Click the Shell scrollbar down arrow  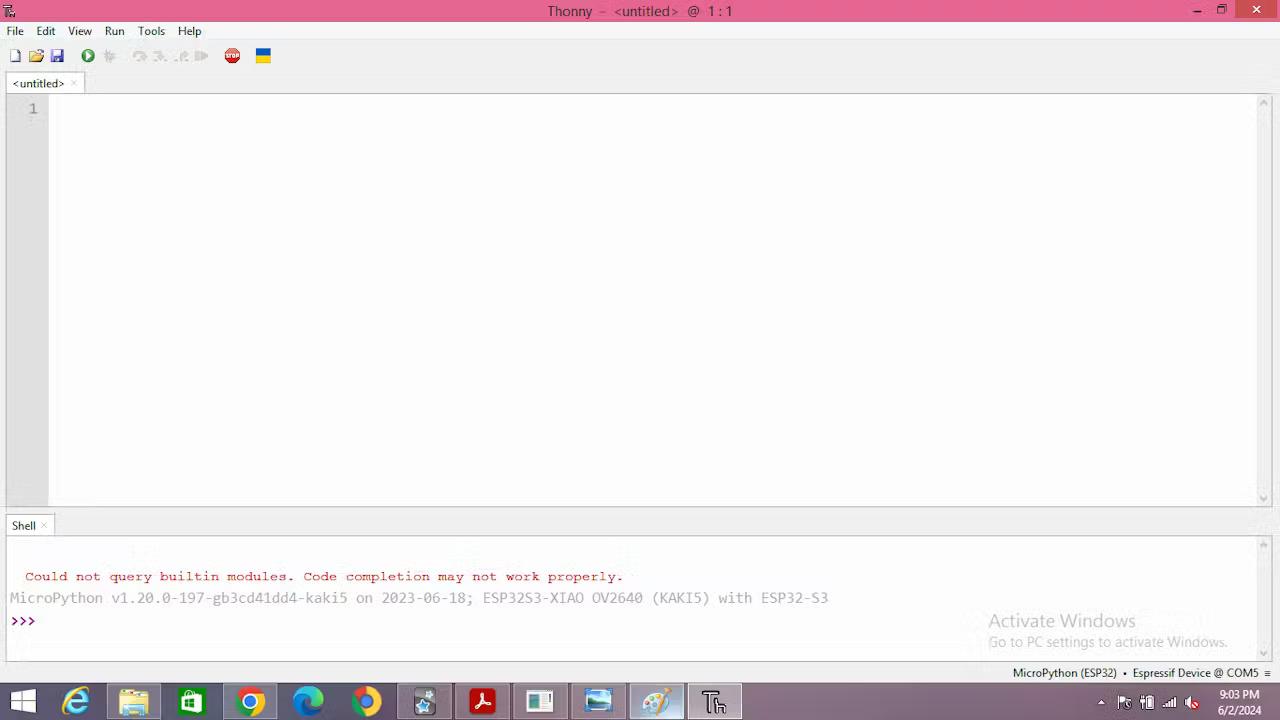pyautogui.click(x=1263, y=653)
